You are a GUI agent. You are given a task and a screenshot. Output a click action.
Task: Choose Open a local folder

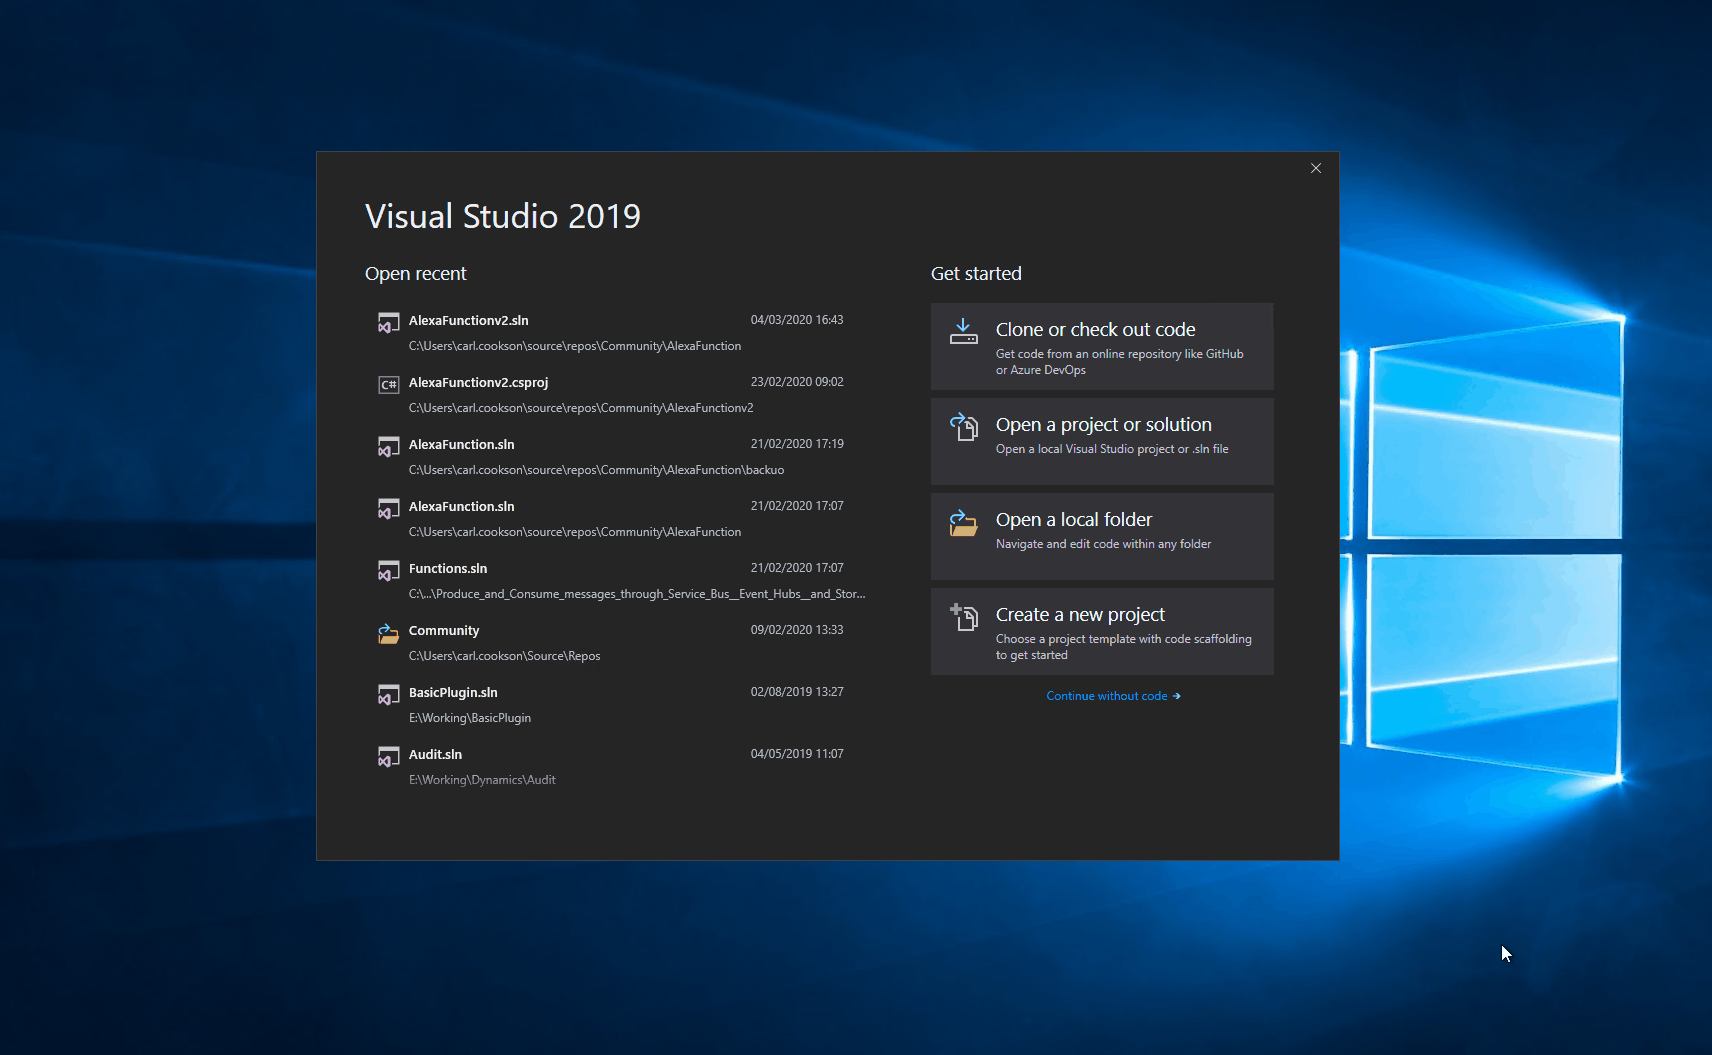1102,536
